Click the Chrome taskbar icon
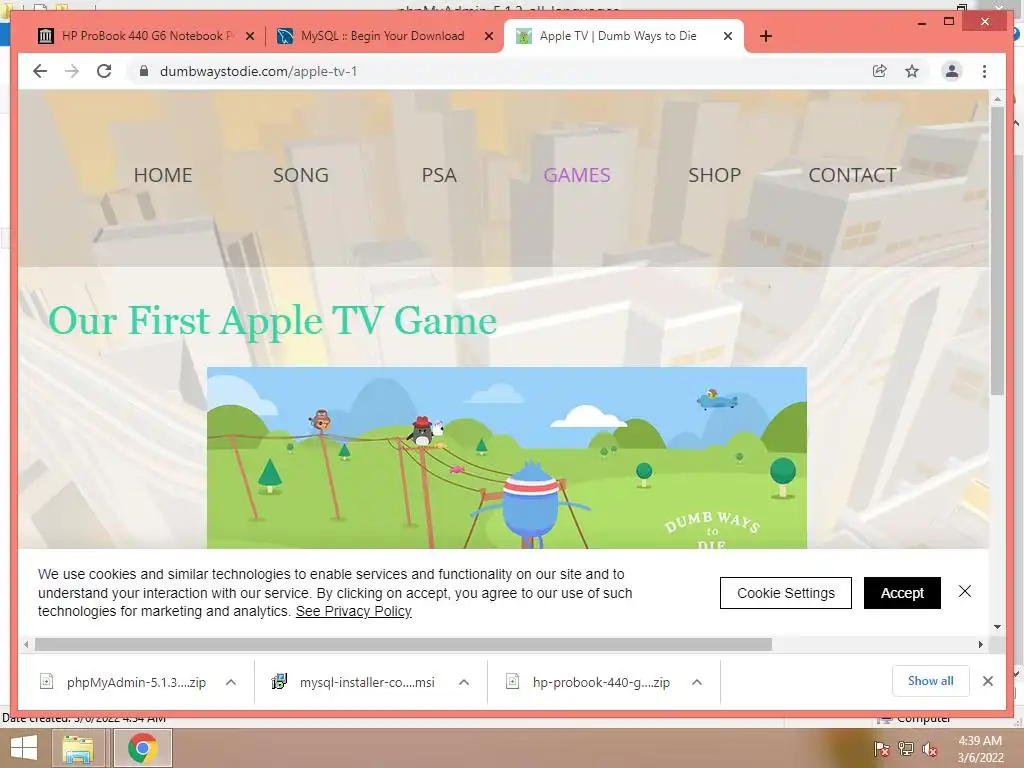1024x768 pixels. click(x=142, y=748)
